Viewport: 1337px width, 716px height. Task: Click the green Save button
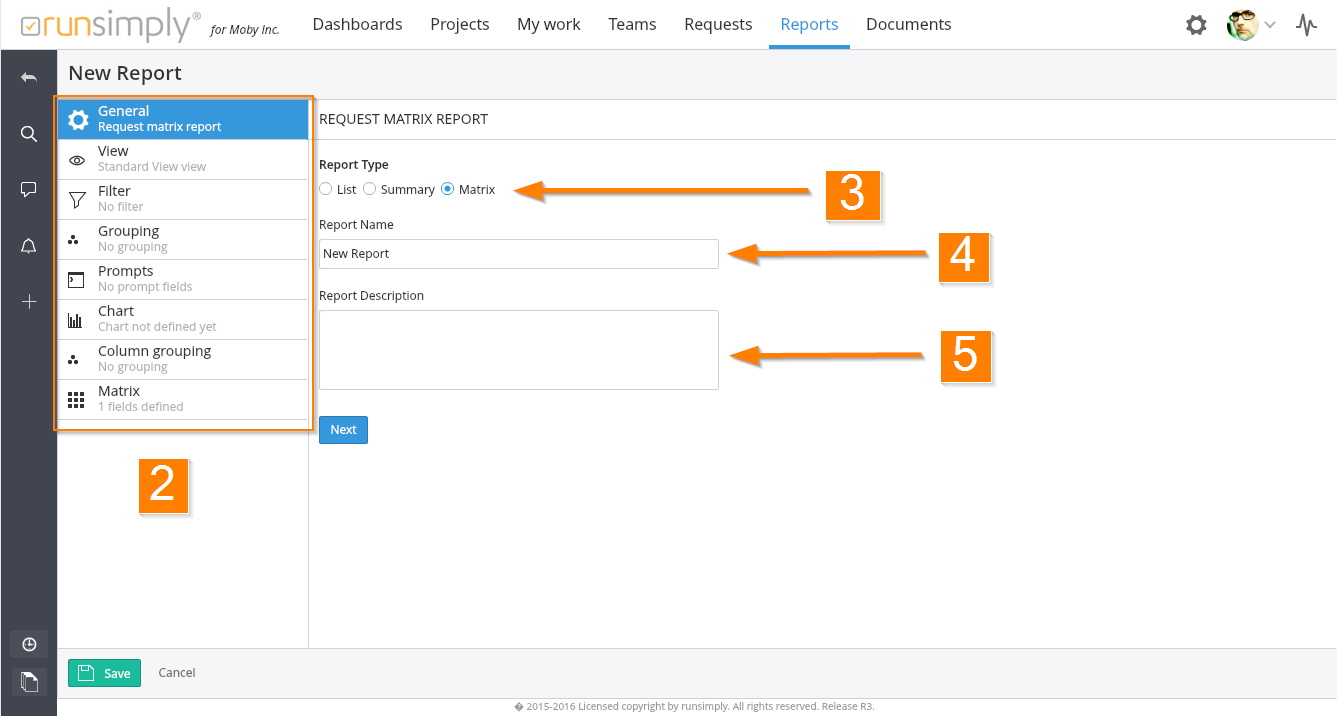(x=104, y=673)
